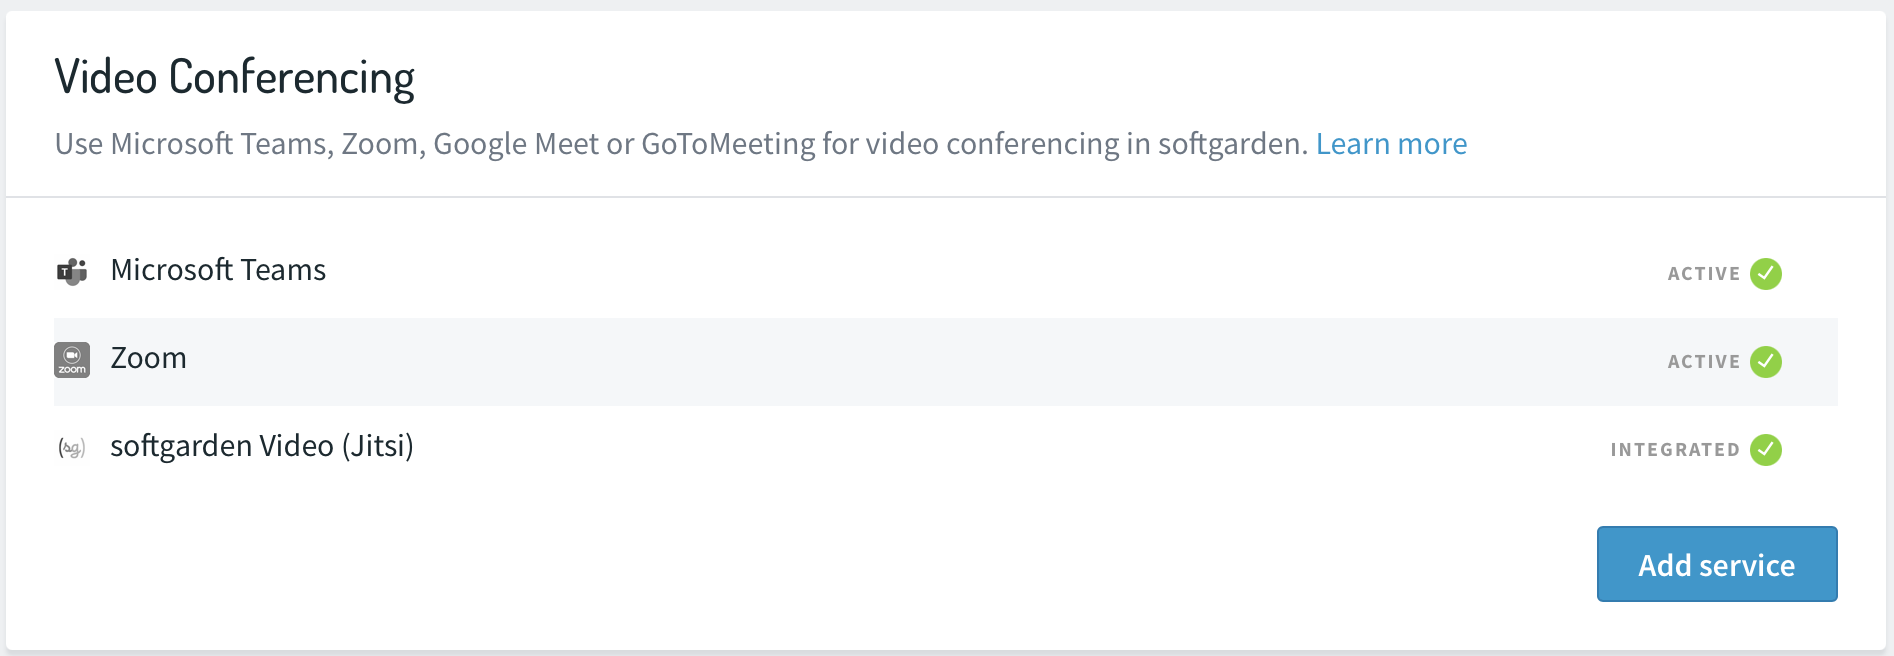
Task: Click empty area of Microsoft Teams row
Action: (x=900, y=273)
